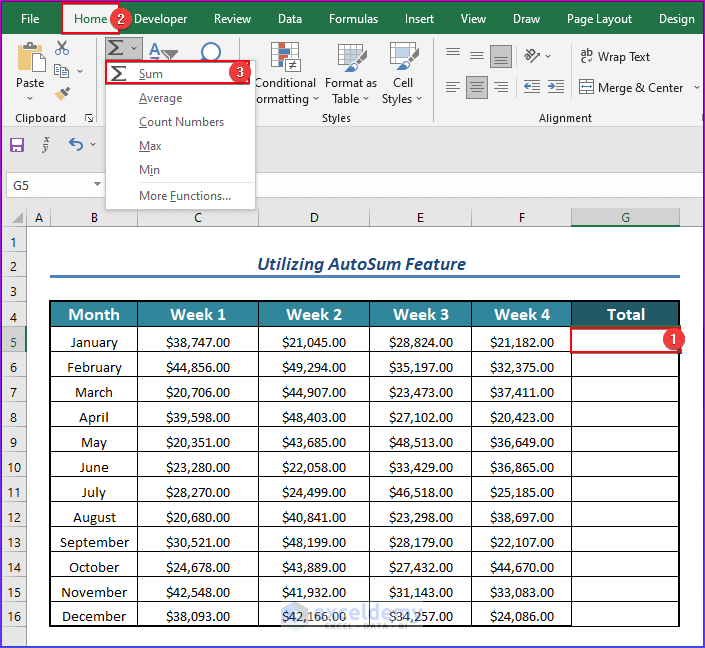705x648 pixels.
Task: Switch to the Page Layout tab
Action: click(x=599, y=19)
